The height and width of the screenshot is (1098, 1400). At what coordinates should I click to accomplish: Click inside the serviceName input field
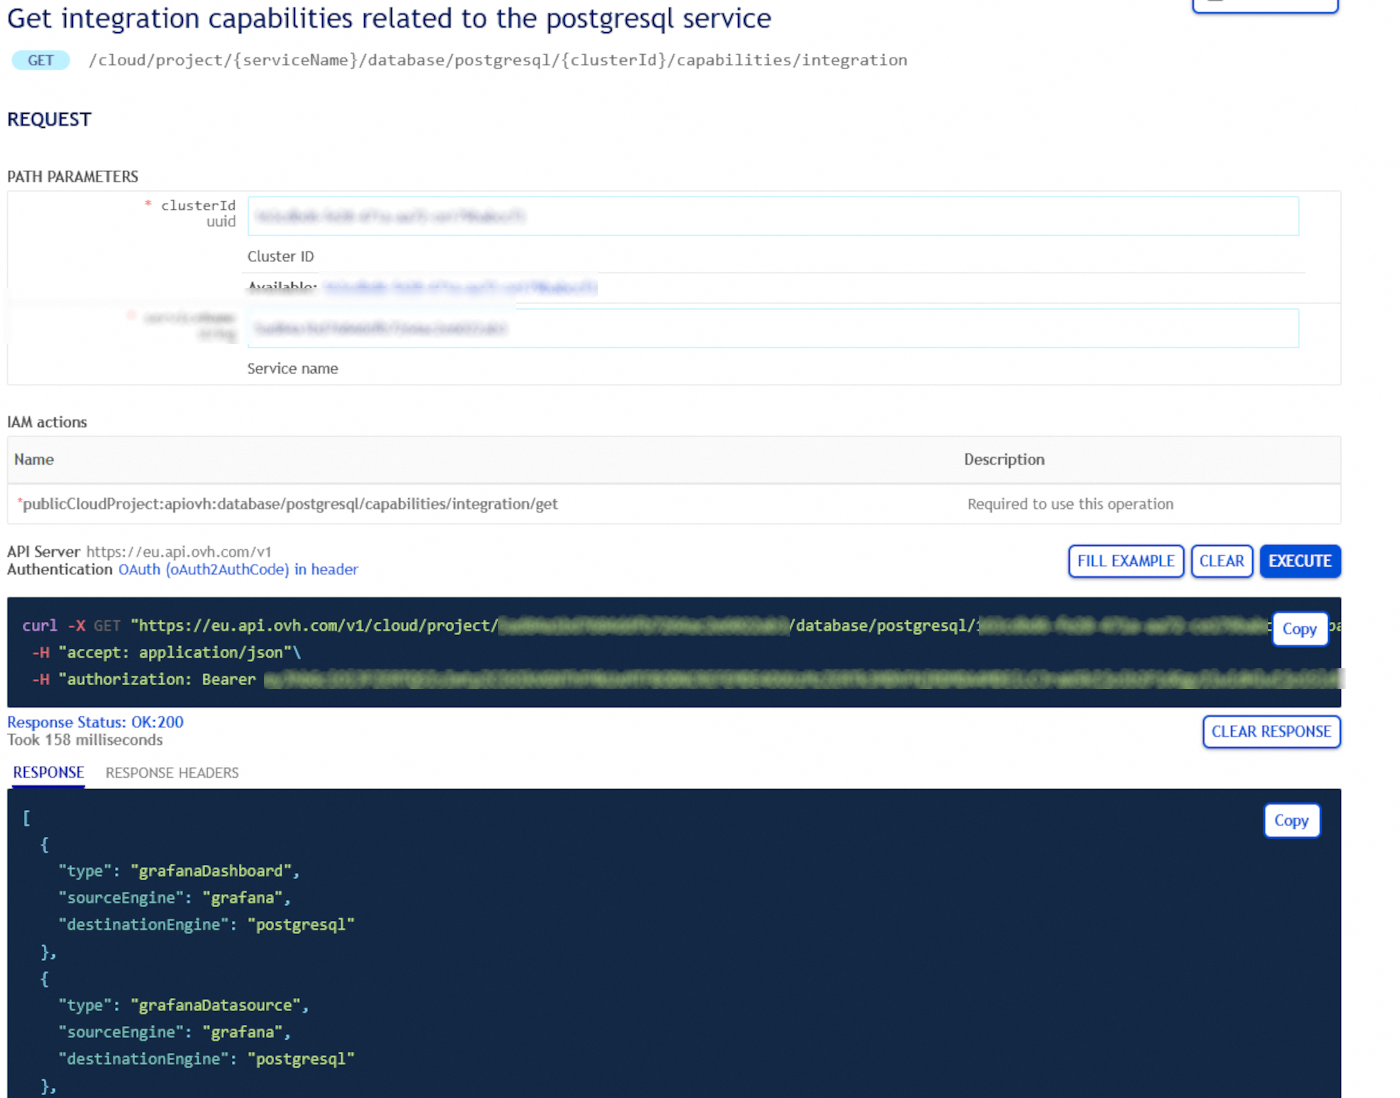click(772, 328)
